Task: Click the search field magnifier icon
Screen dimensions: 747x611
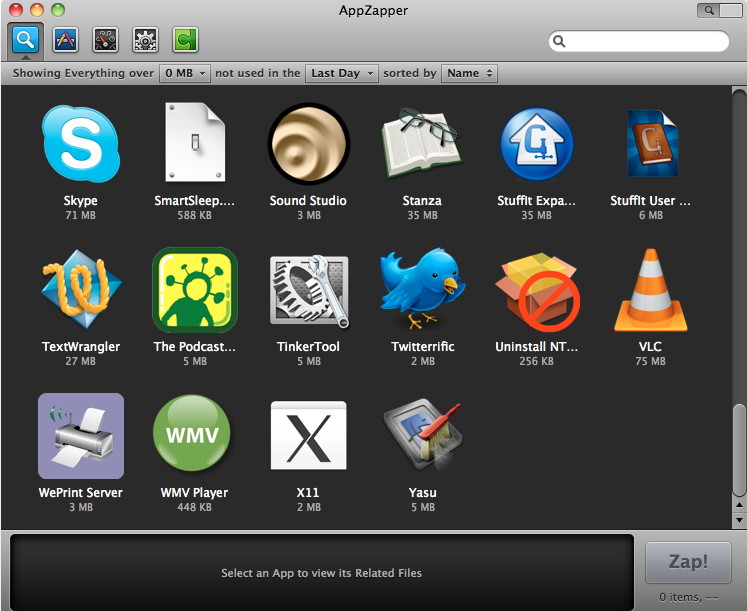Action: (559, 41)
